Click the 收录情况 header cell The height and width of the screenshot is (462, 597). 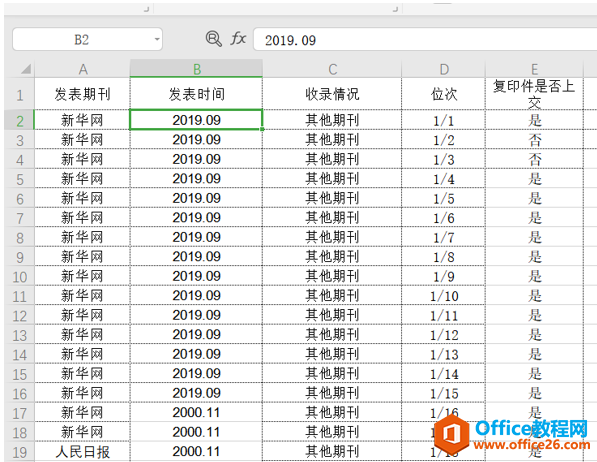click(x=332, y=94)
